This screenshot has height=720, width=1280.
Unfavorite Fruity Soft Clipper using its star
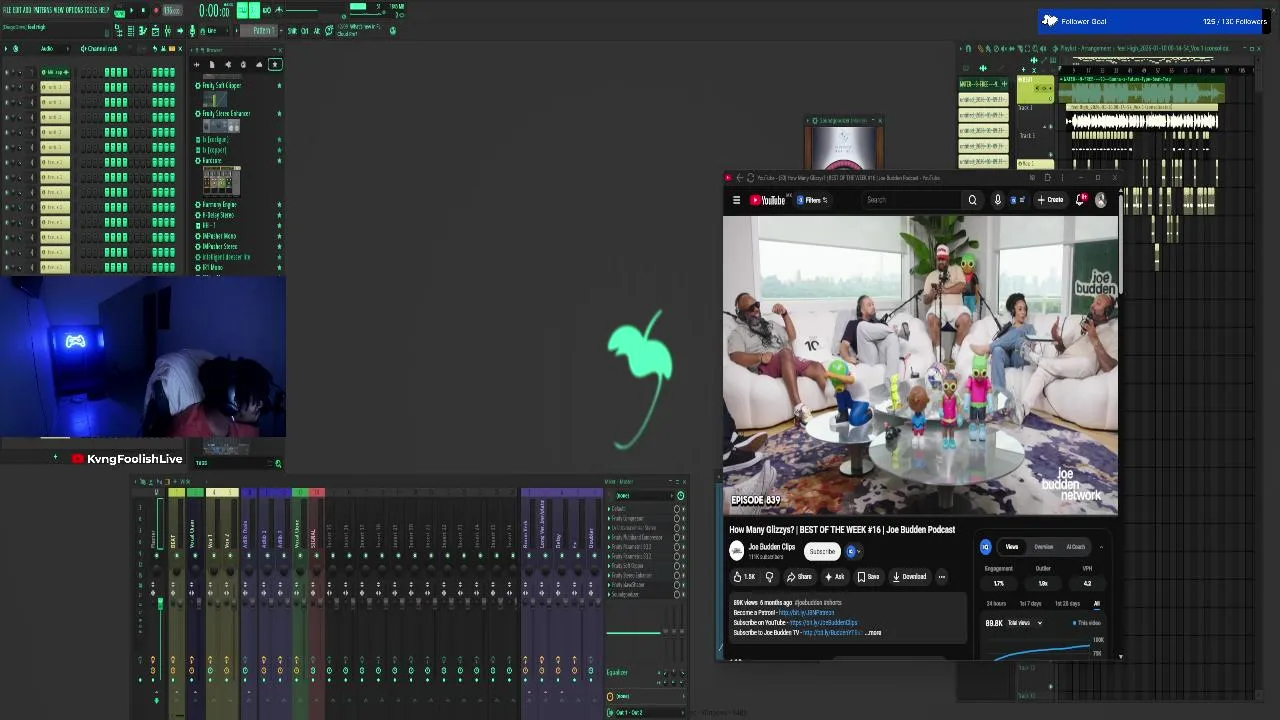click(279, 85)
